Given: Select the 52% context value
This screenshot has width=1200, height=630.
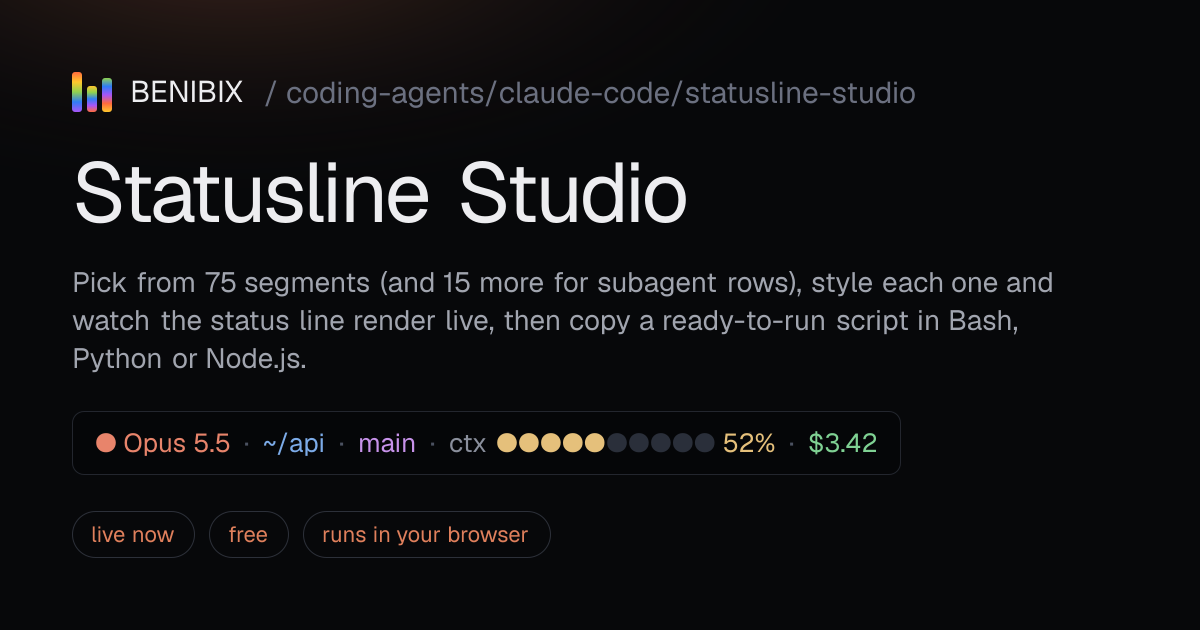Looking at the screenshot, I should click(749, 443).
